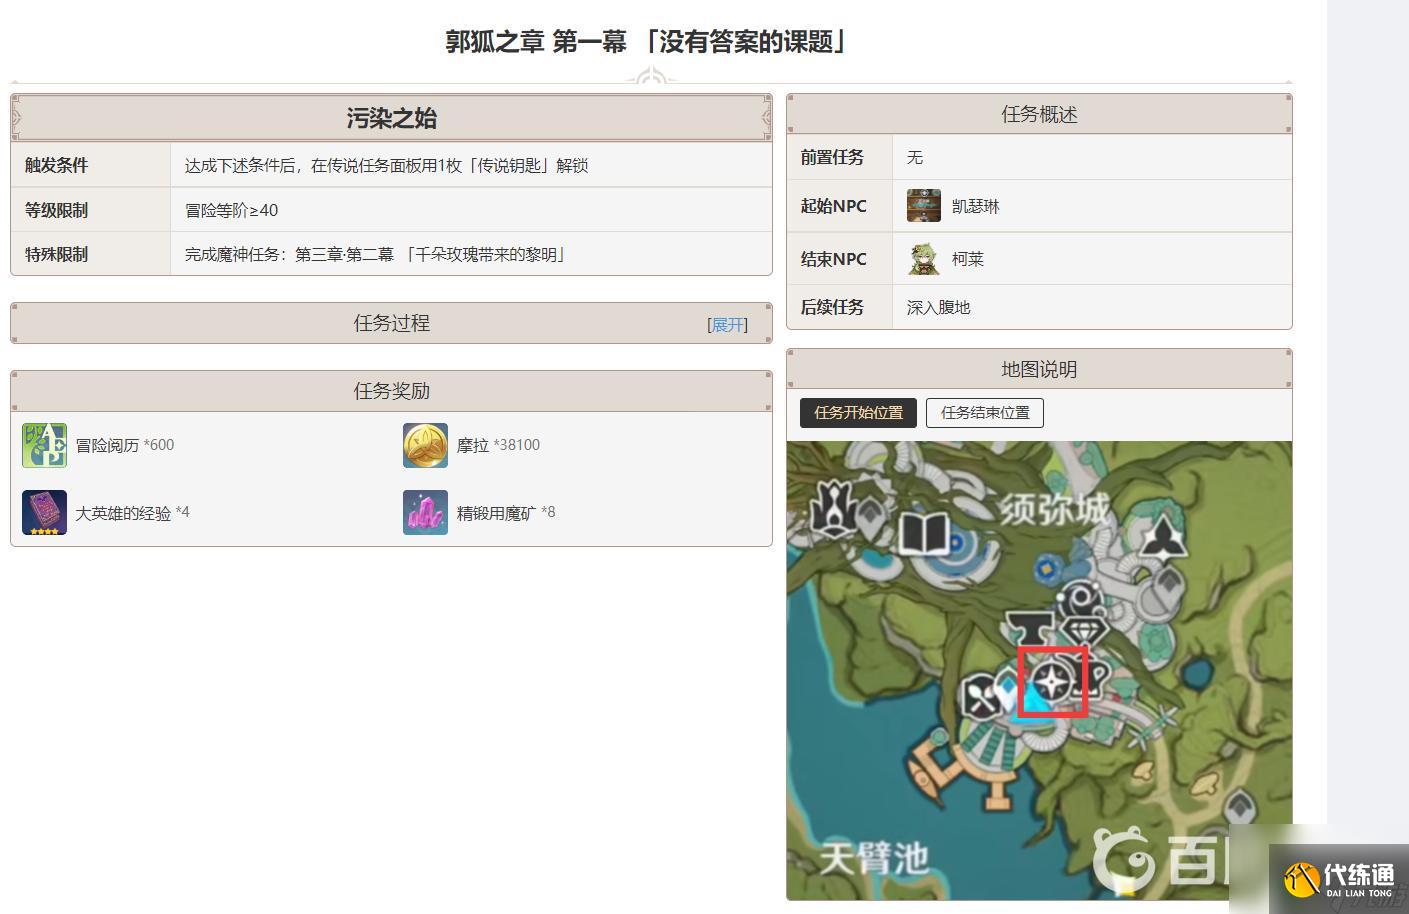This screenshot has width=1409, height=914.
Task: Click the 大英雄的经验 purple book icon
Action: click(x=44, y=513)
